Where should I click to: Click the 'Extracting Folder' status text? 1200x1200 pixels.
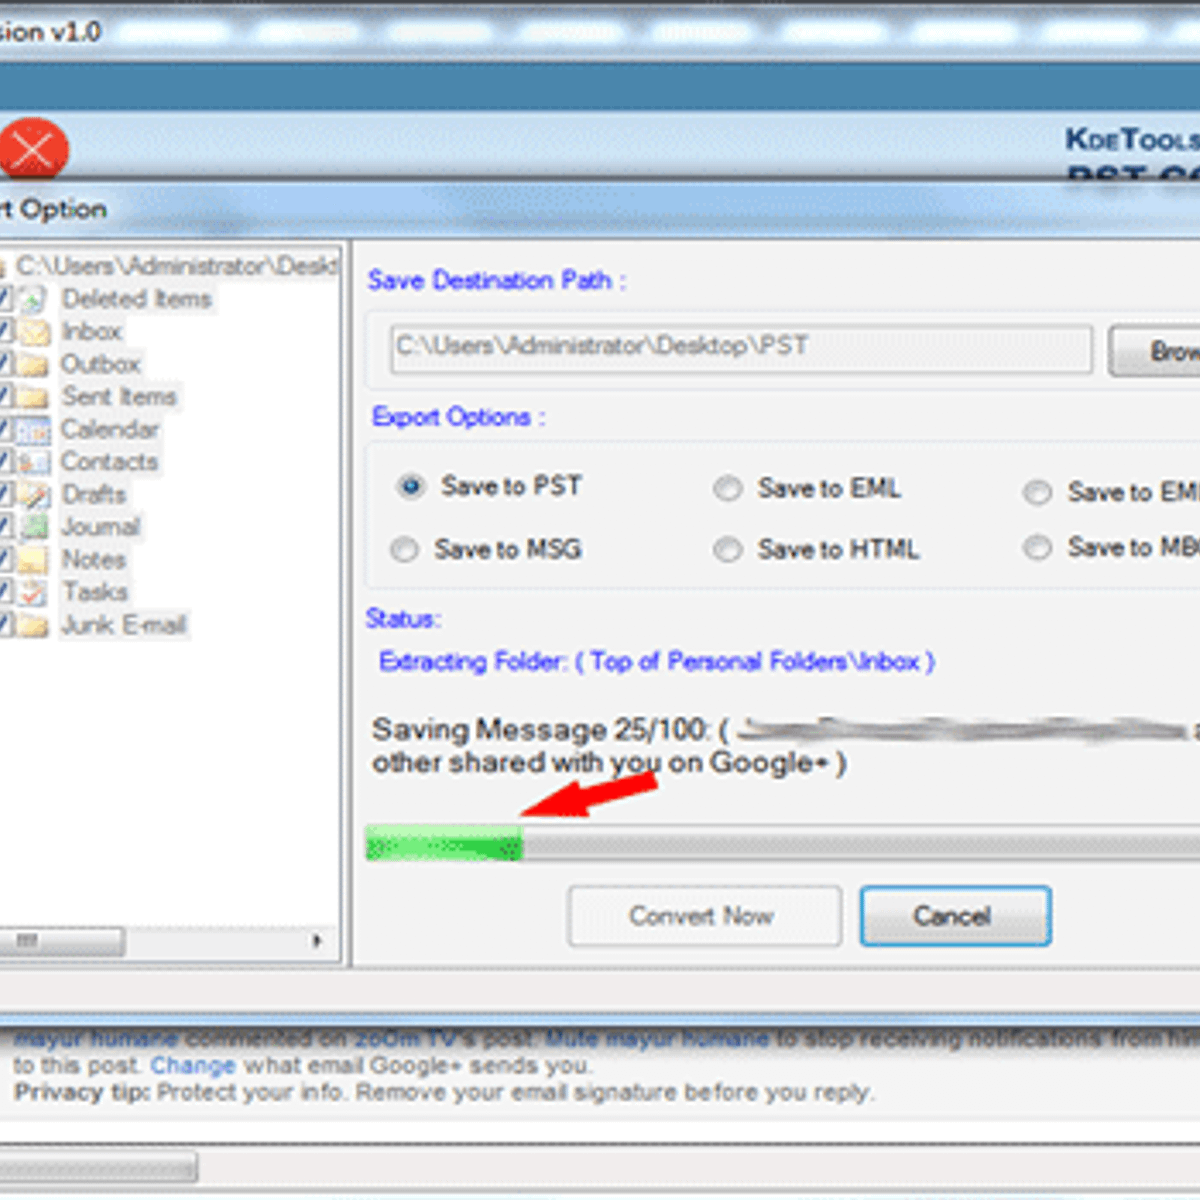pyautogui.click(x=656, y=662)
